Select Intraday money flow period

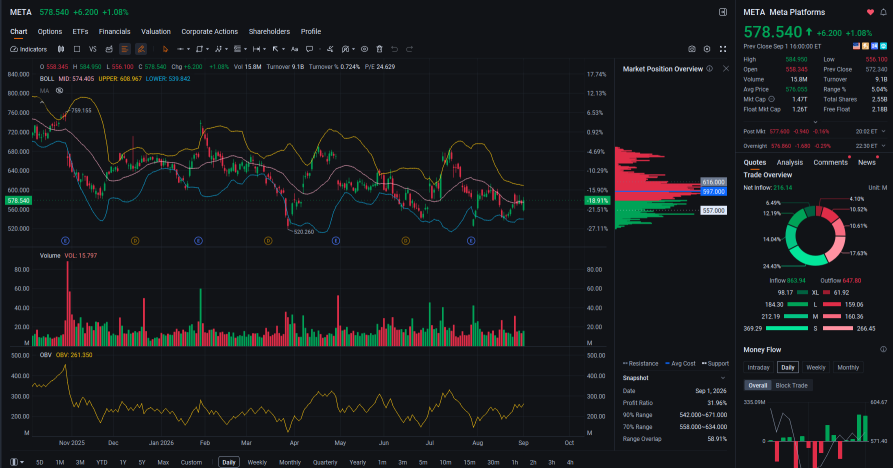coord(759,368)
